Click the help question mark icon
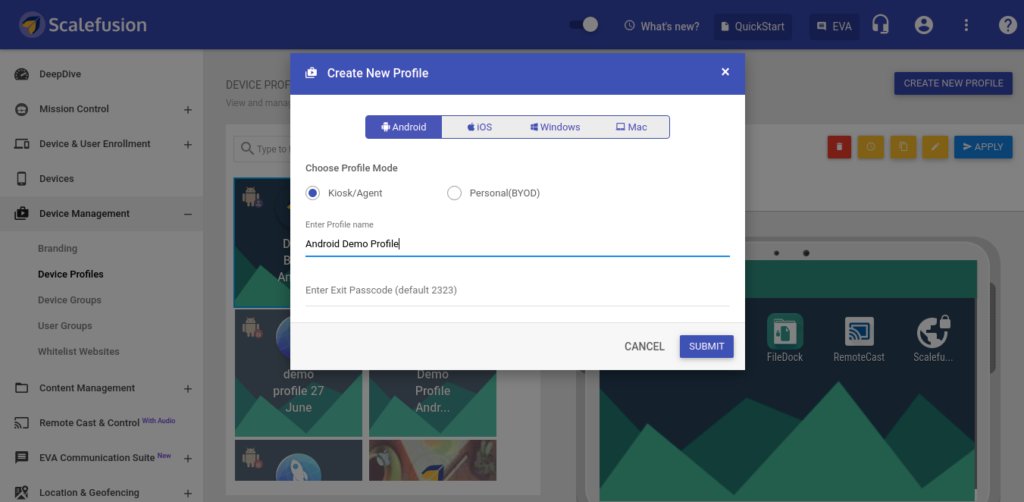This screenshot has height=502, width=1024. 1008,25
